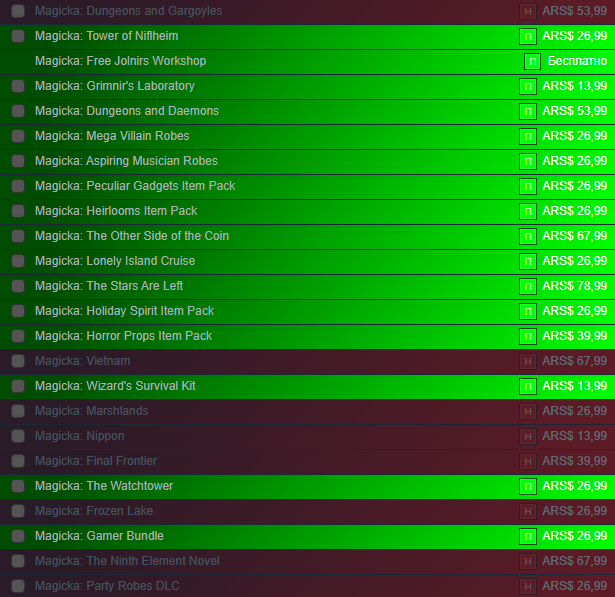Image resolution: width=615 pixels, height=597 pixels.
Task: Click П status icon for Gamer Bundle
Action: click(x=528, y=537)
